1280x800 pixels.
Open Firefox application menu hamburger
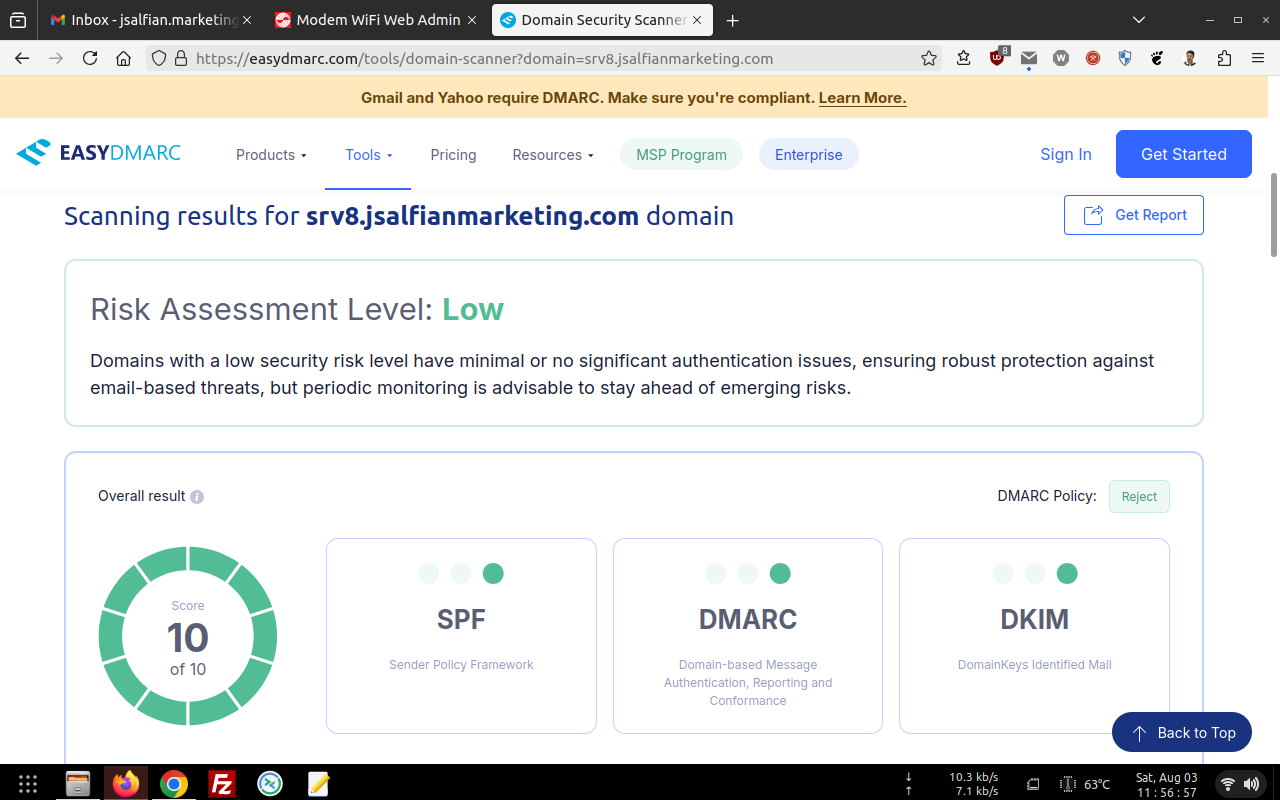tap(1258, 58)
